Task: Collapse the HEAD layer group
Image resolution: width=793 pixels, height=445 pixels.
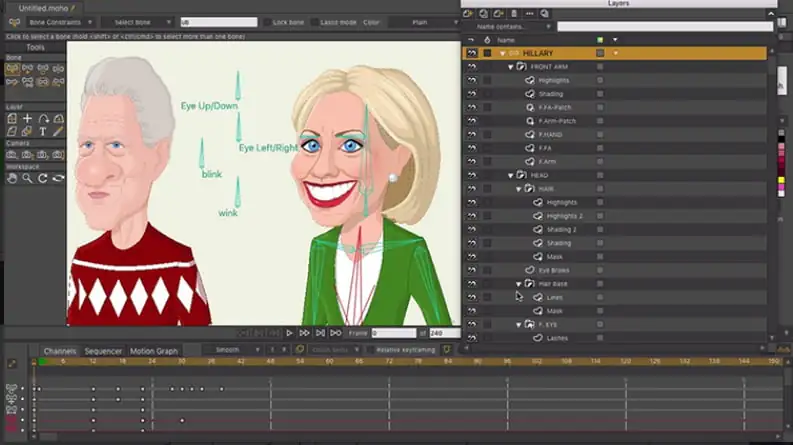Action: [510, 175]
